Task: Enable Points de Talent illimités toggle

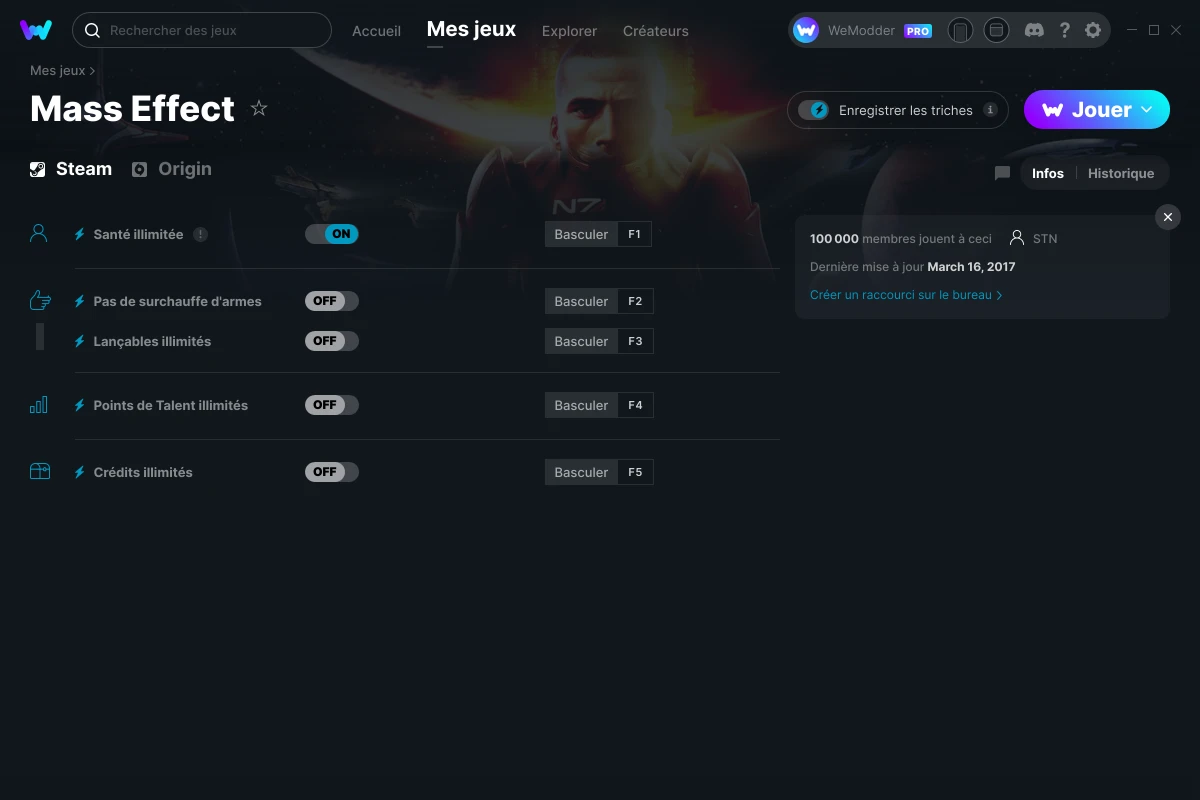Action: click(x=332, y=405)
